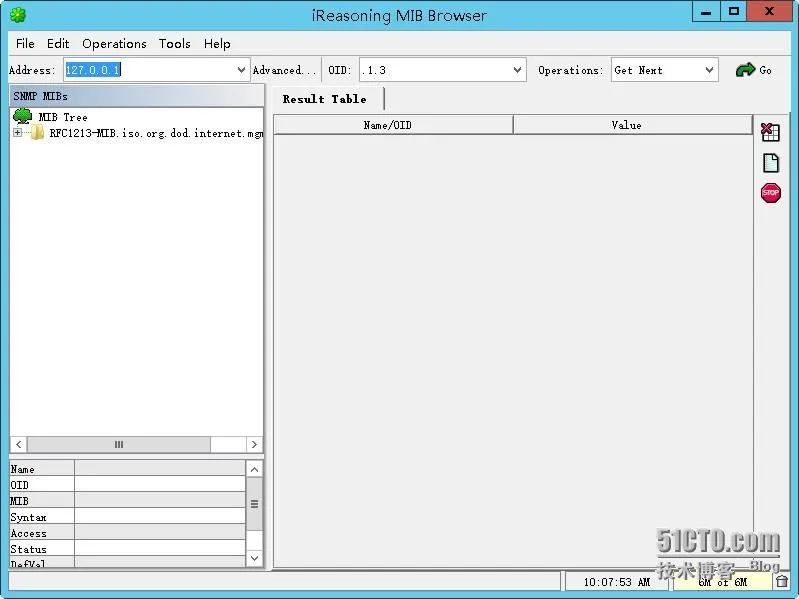Click the trash can icon in status bar
Viewport: 799px width, 599px height.
(x=782, y=581)
